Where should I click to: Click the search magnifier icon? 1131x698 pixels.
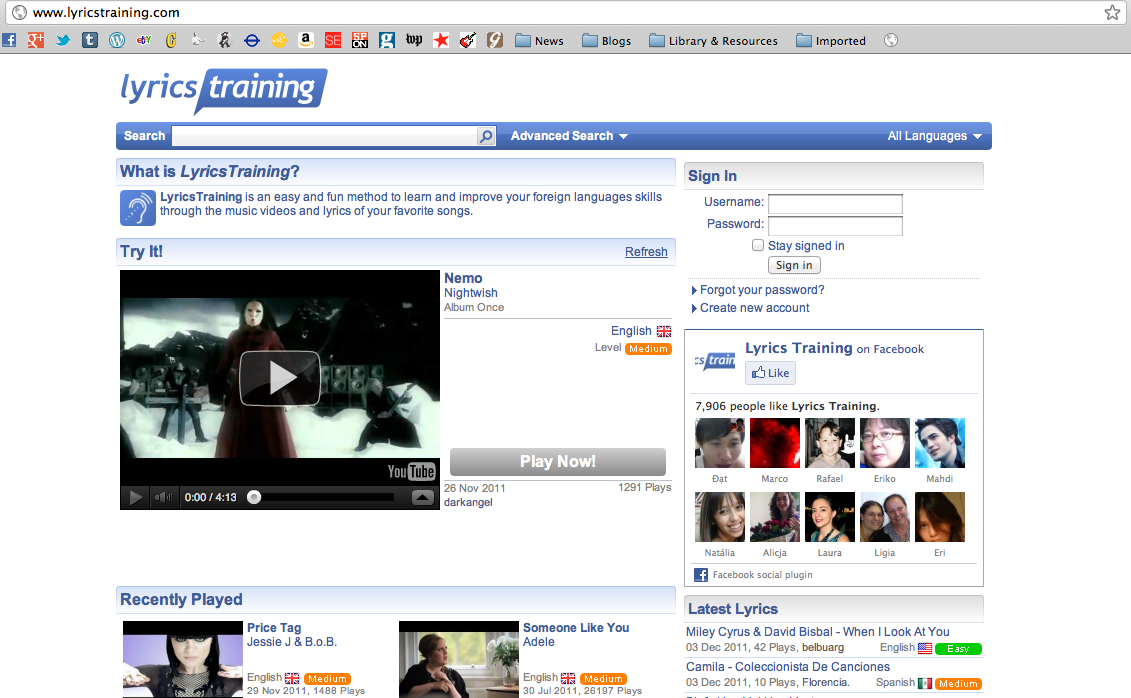(x=486, y=136)
